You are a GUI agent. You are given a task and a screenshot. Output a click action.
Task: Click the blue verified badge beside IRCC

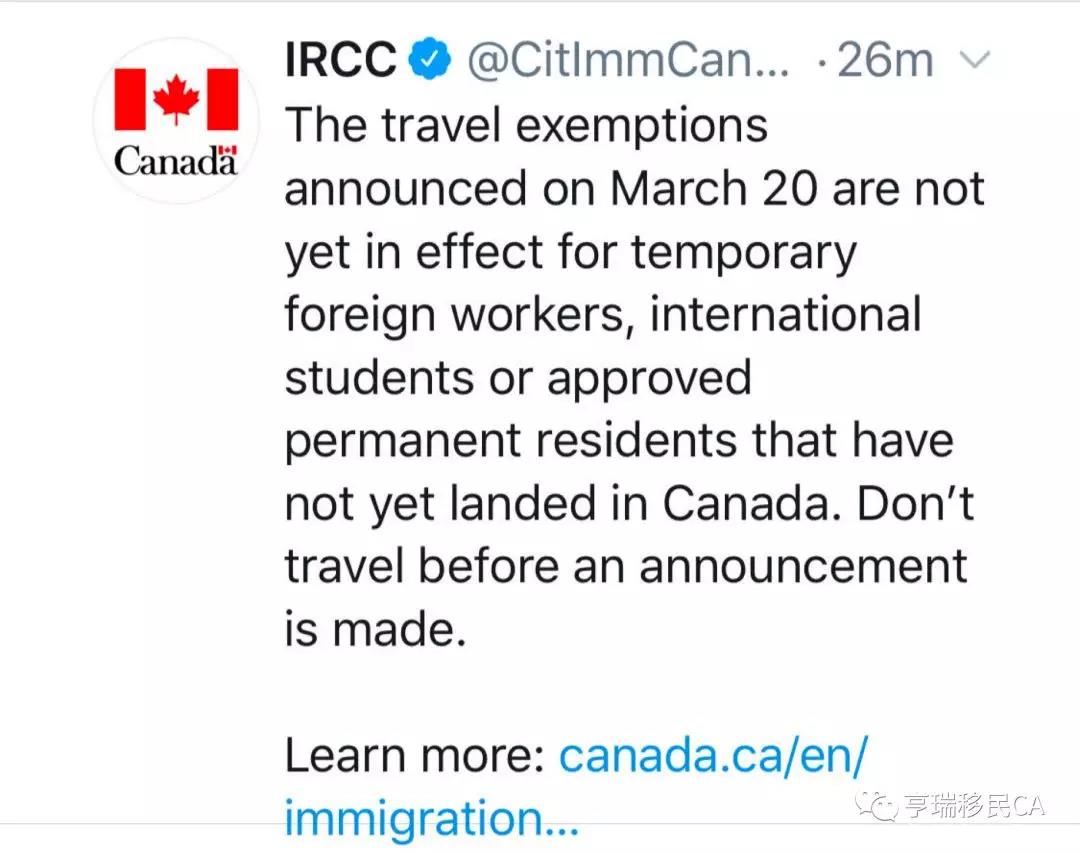pos(430,58)
